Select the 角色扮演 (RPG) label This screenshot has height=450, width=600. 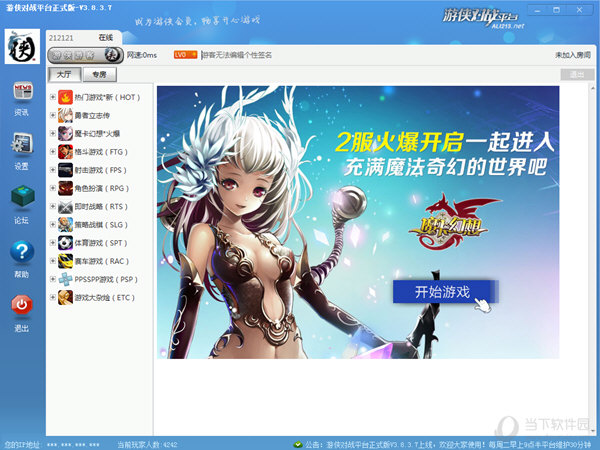(102, 188)
